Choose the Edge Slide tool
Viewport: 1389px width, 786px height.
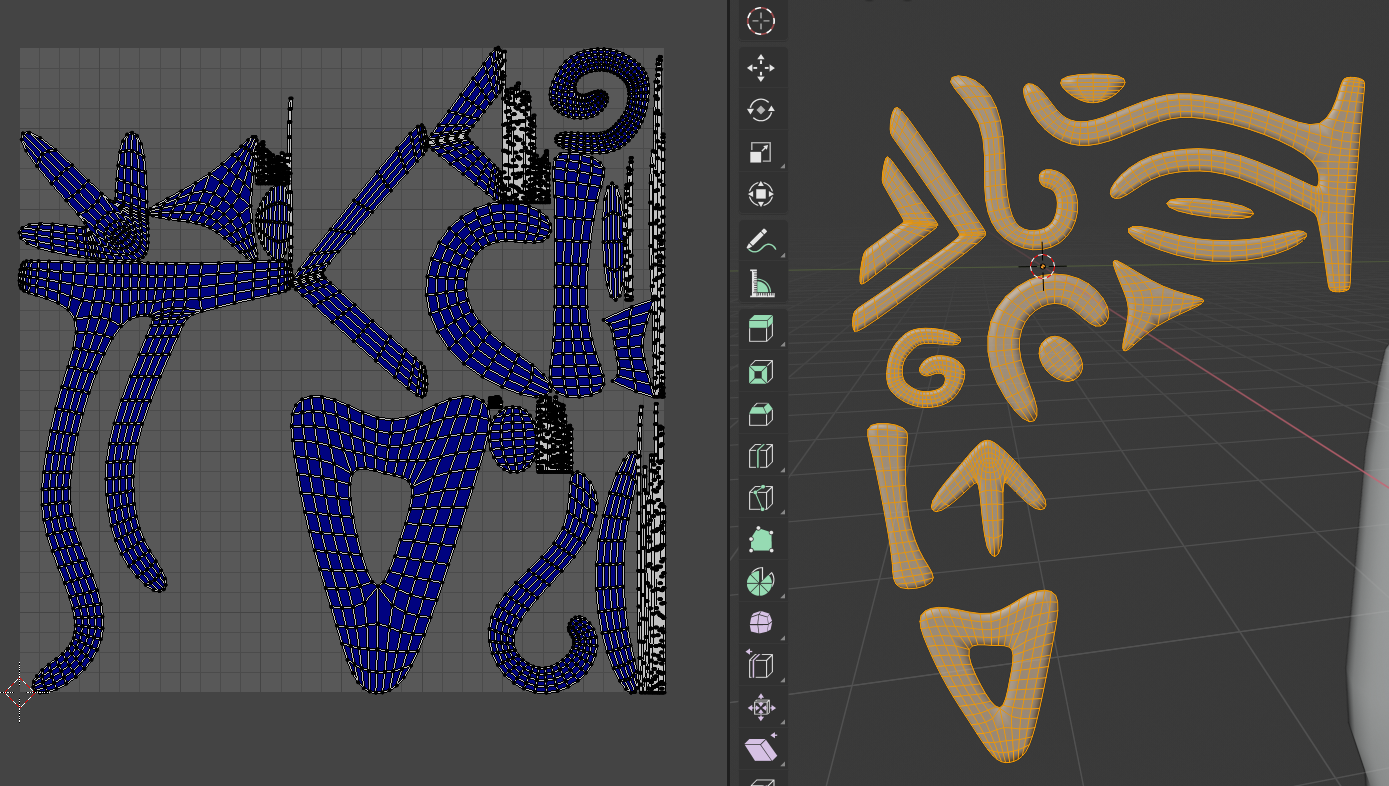coord(761,666)
